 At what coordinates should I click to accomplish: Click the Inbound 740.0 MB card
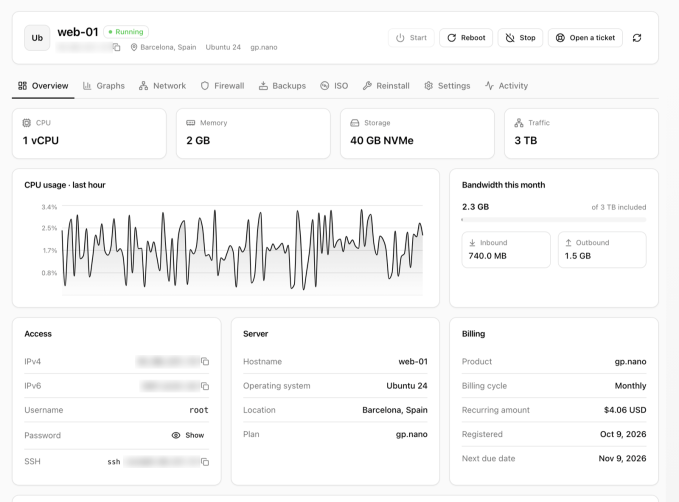pyautogui.click(x=506, y=249)
